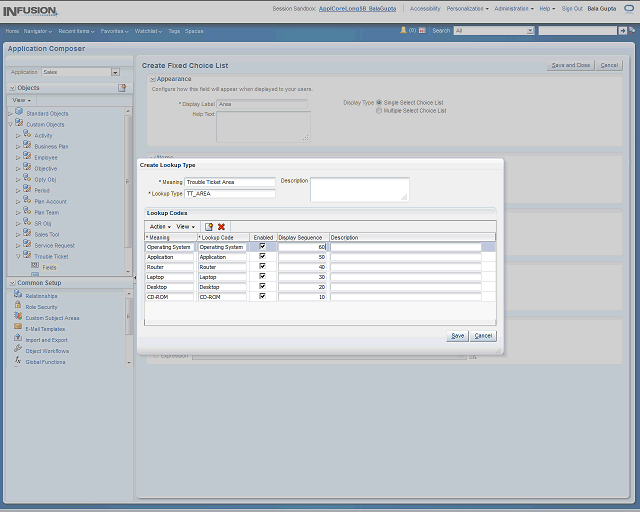This screenshot has width=640, height=512.
Task: Open the Administration menu
Action: point(513,8)
